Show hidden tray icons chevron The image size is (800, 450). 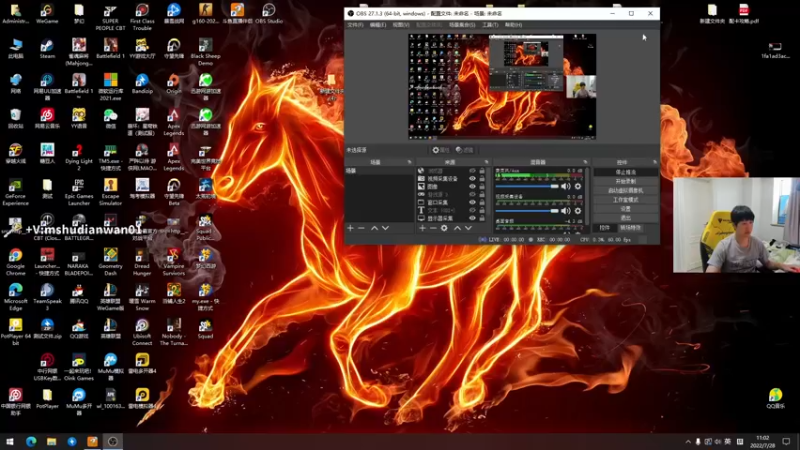pyautogui.click(x=687, y=442)
